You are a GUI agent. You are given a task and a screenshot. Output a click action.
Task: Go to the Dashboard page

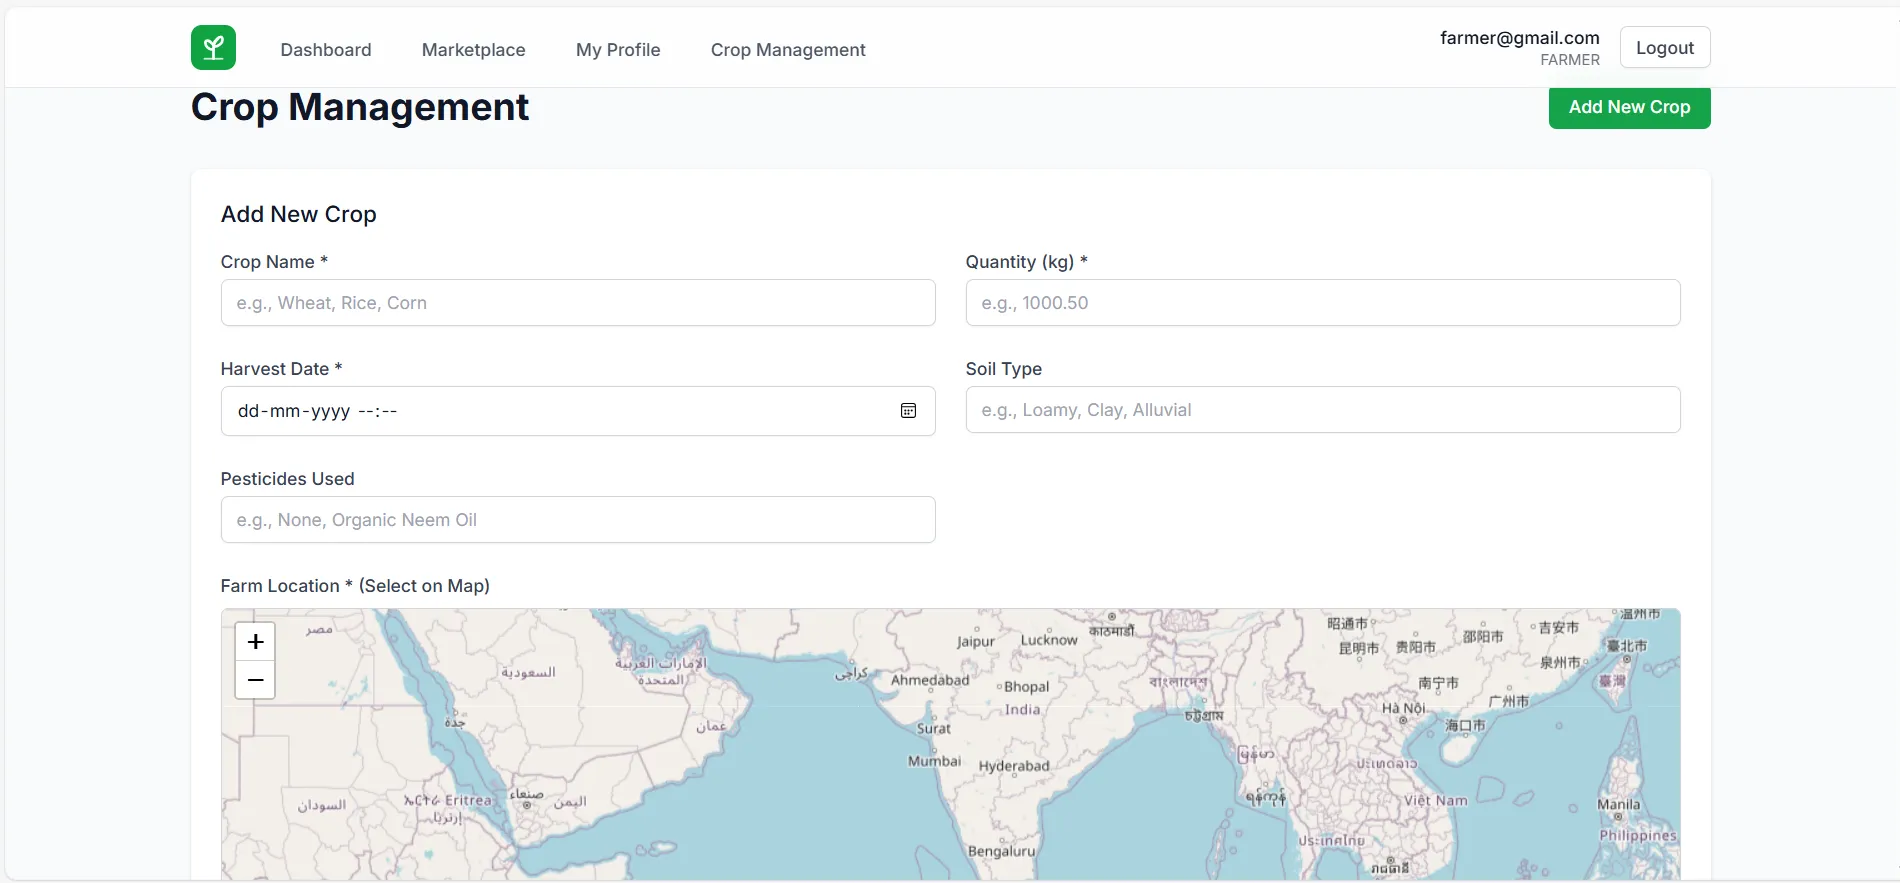(x=326, y=50)
